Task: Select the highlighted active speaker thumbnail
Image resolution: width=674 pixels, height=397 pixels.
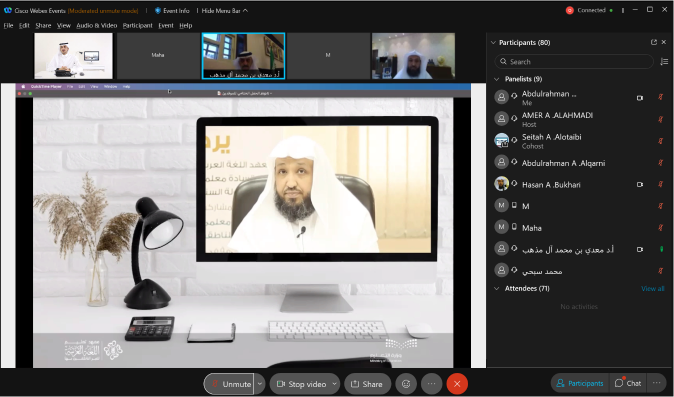Action: (243, 56)
